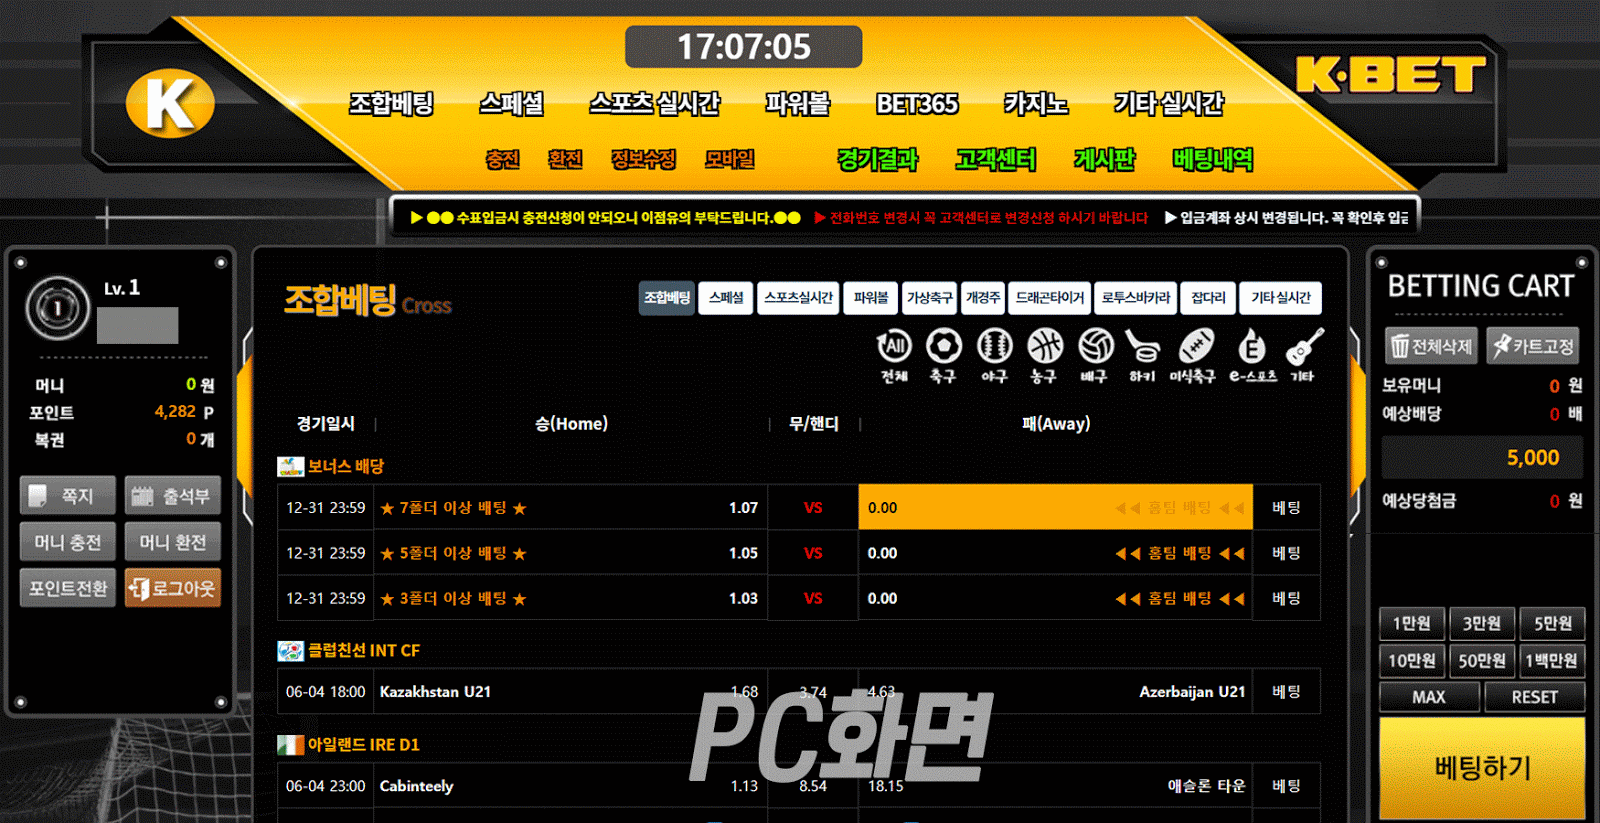1600x823 pixels.
Task: Open the 조합베팅 main menu
Action: pos(391,104)
